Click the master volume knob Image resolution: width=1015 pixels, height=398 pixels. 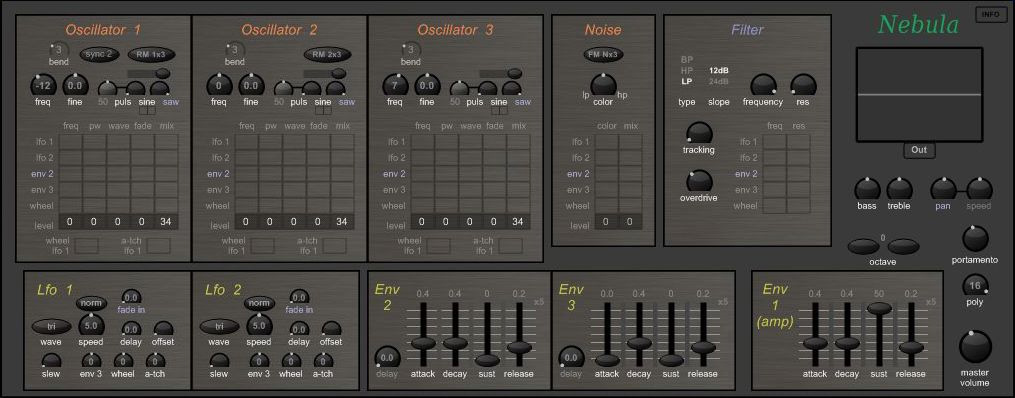pyautogui.click(x=975, y=347)
